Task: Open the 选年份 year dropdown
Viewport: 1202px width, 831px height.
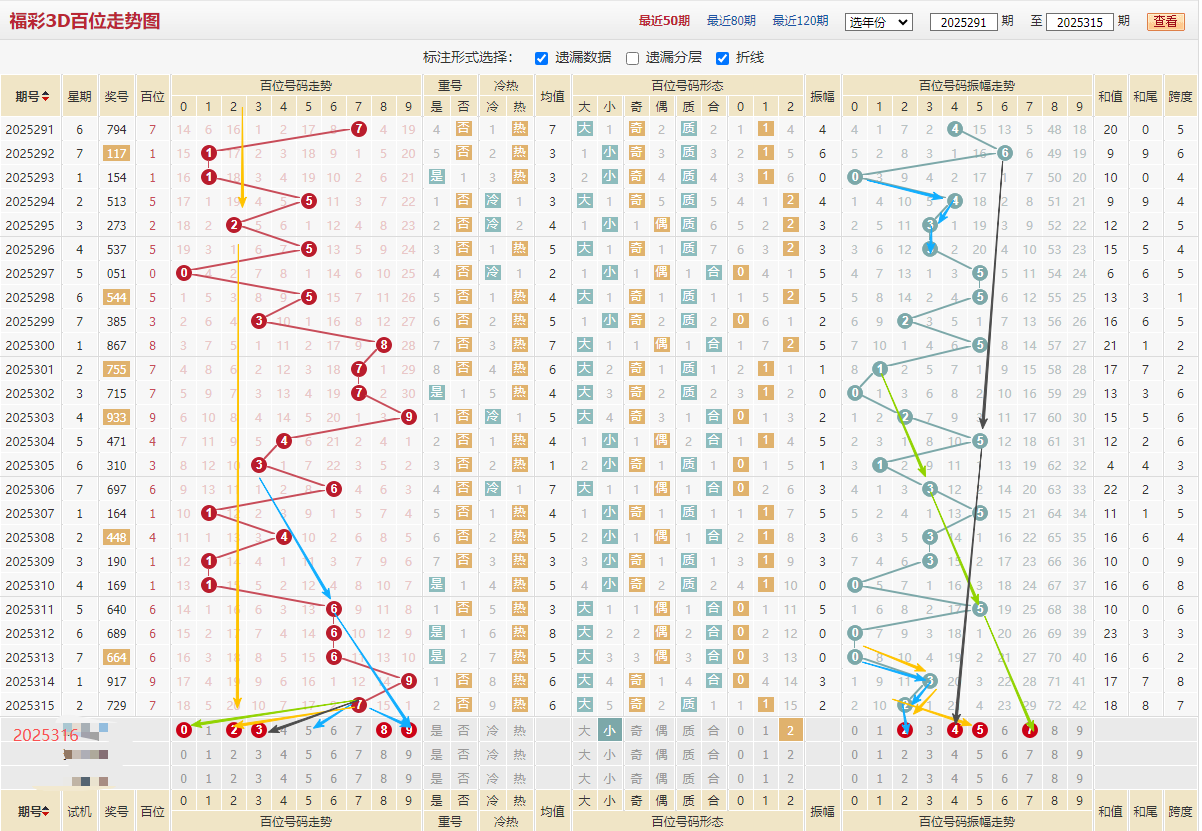Action: [878, 21]
